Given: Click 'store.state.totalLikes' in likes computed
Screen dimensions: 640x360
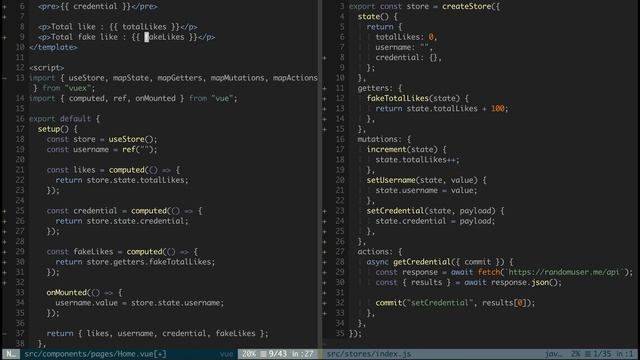Looking at the screenshot, I should click(x=136, y=180).
